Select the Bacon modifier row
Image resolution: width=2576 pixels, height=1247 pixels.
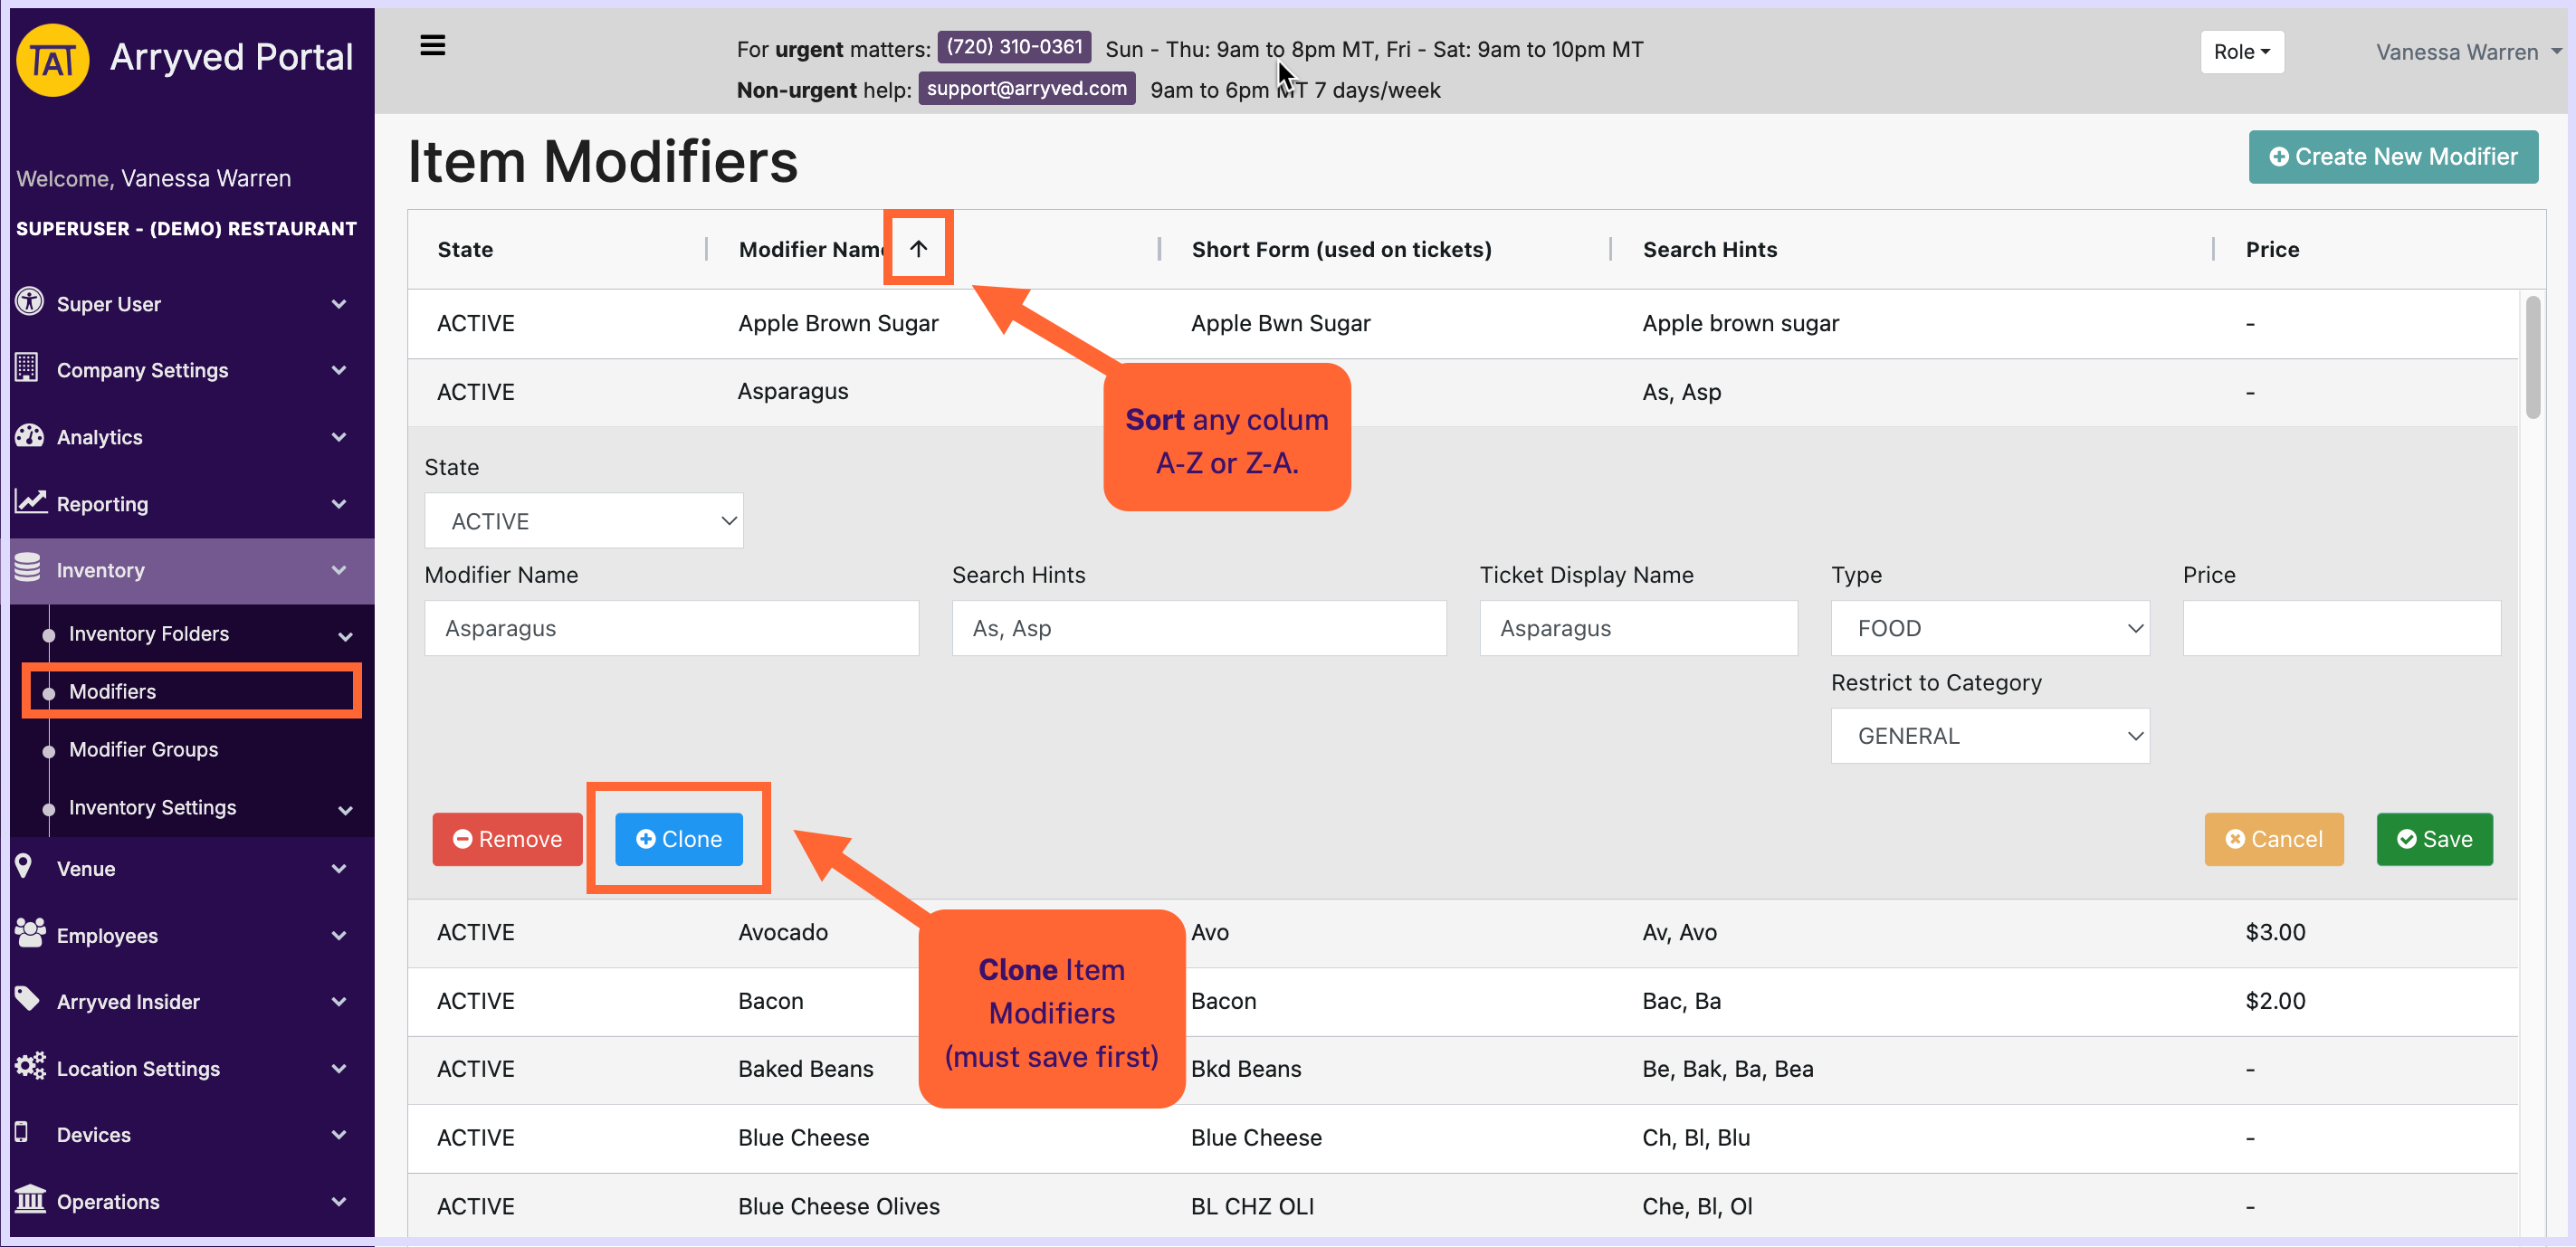tap(1462, 1001)
